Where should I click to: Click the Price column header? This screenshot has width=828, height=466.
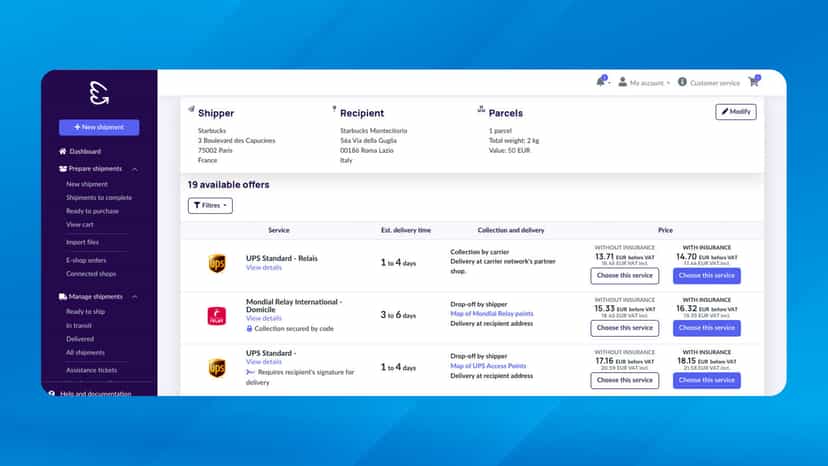click(665, 230)
